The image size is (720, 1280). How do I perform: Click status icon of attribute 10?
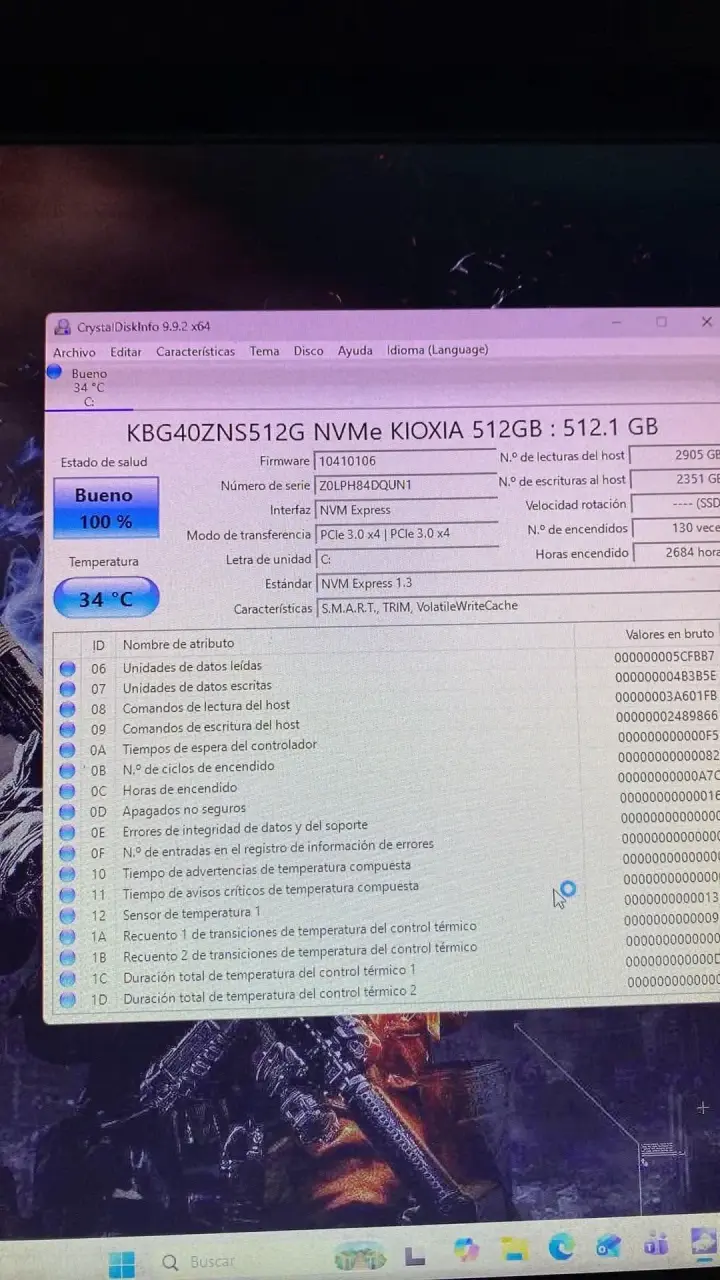click(x=67, y=874)
